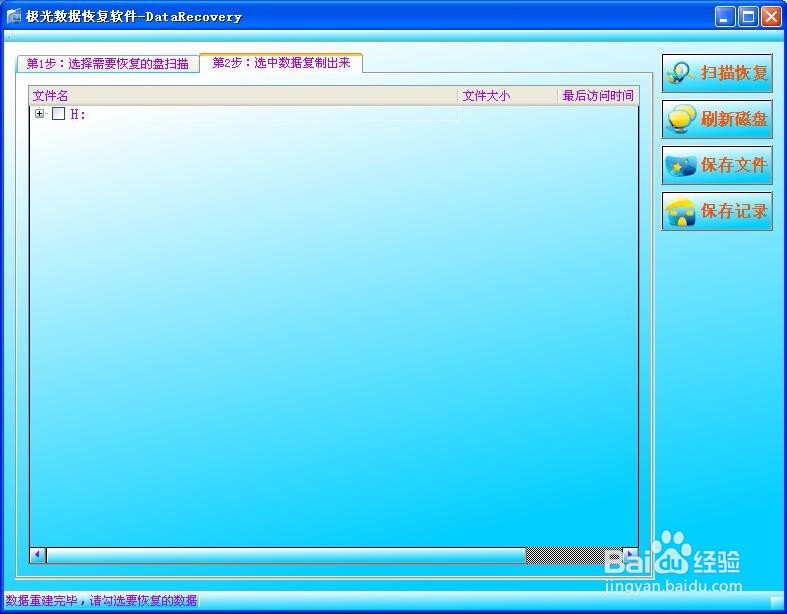
Task: Click the magnifier icon on 扫描恢复
Action: pos(681,73)
